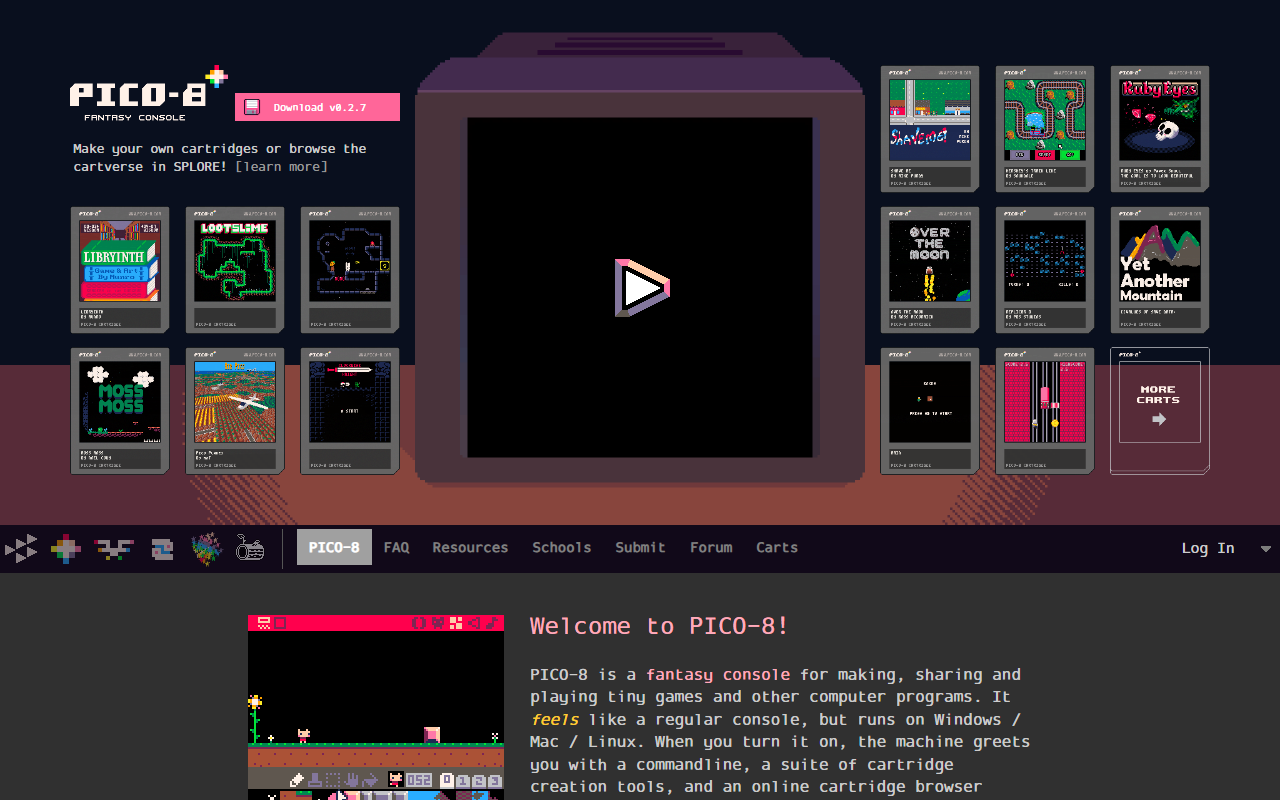Open the Submit nav item
Image resolution: width=1280 pixels, height=800 pixels.
point(640,547)
